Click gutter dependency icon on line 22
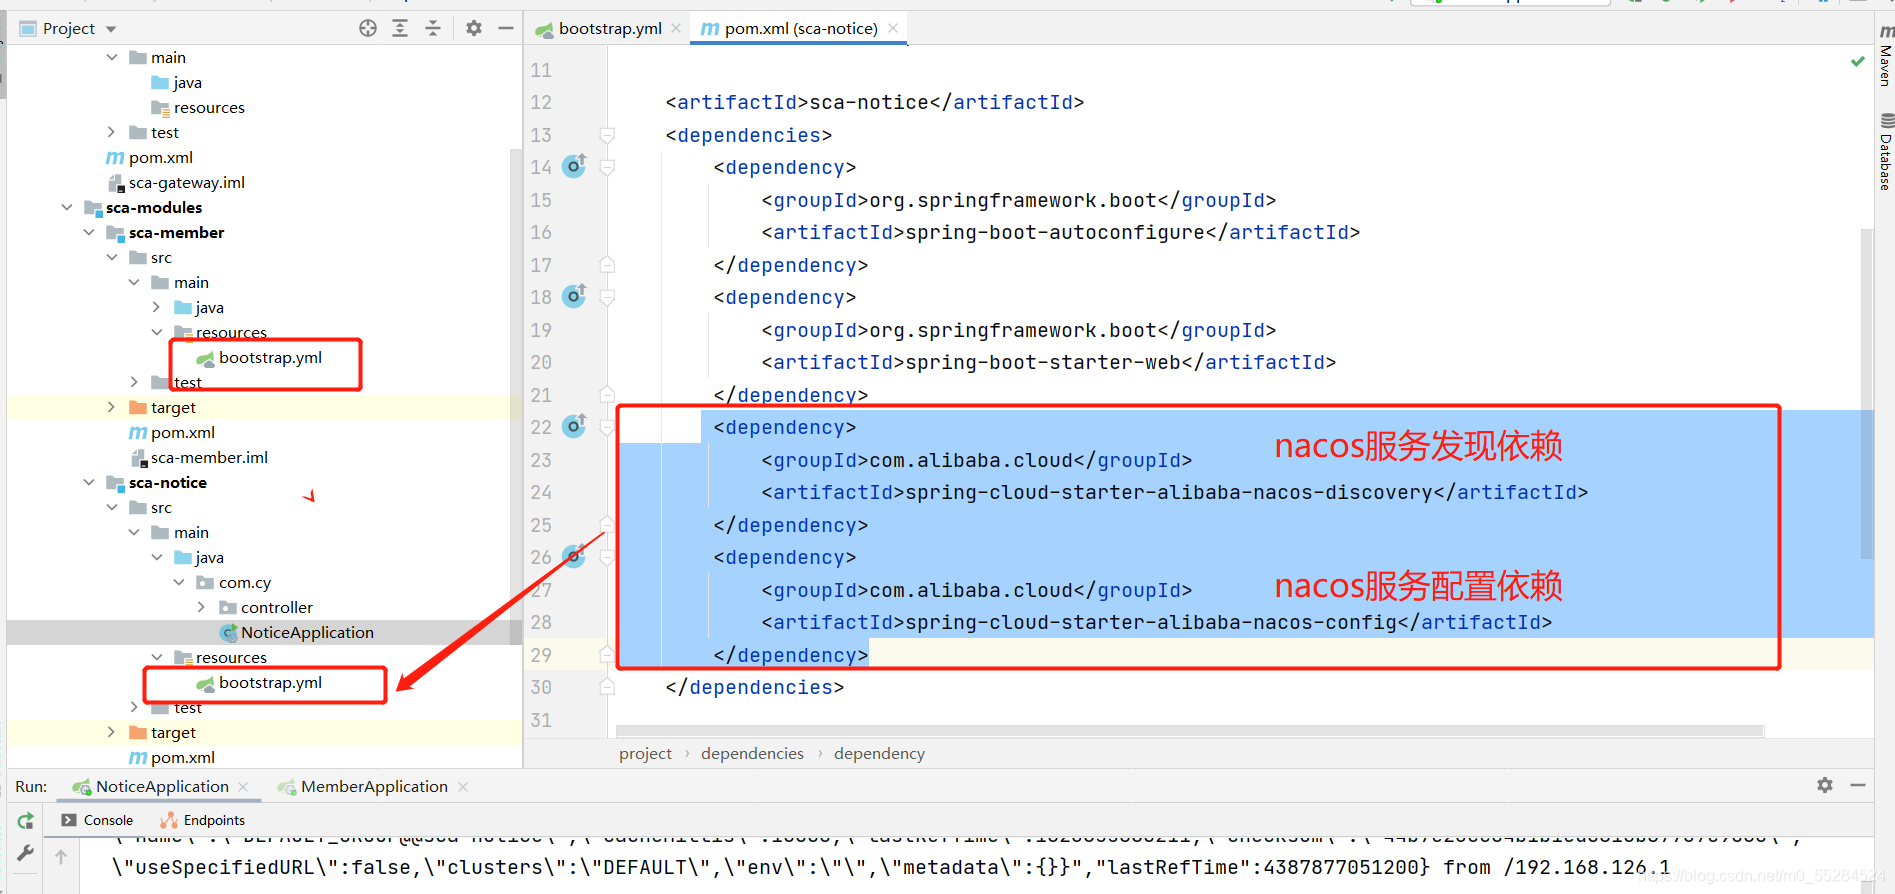The image size is (1895, 894). point(574,426)
